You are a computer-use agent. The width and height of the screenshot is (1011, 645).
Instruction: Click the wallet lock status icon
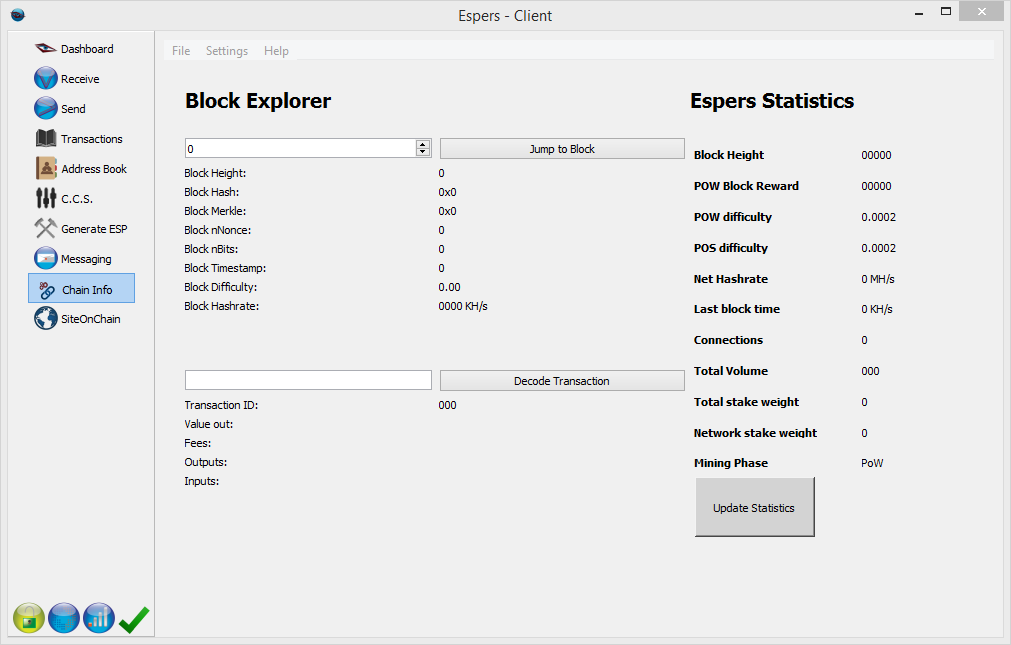28,618
